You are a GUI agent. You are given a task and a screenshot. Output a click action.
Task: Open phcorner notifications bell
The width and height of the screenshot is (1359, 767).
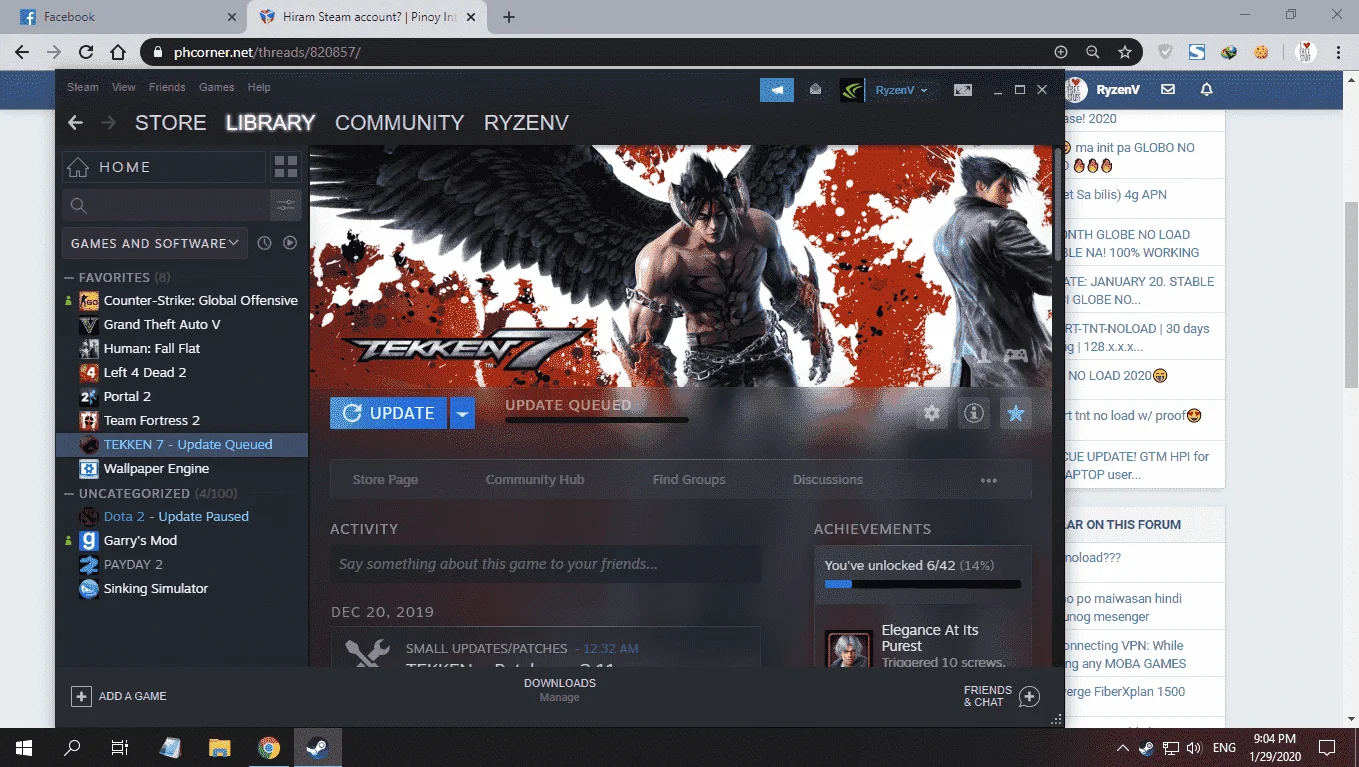click(1206, 90)
